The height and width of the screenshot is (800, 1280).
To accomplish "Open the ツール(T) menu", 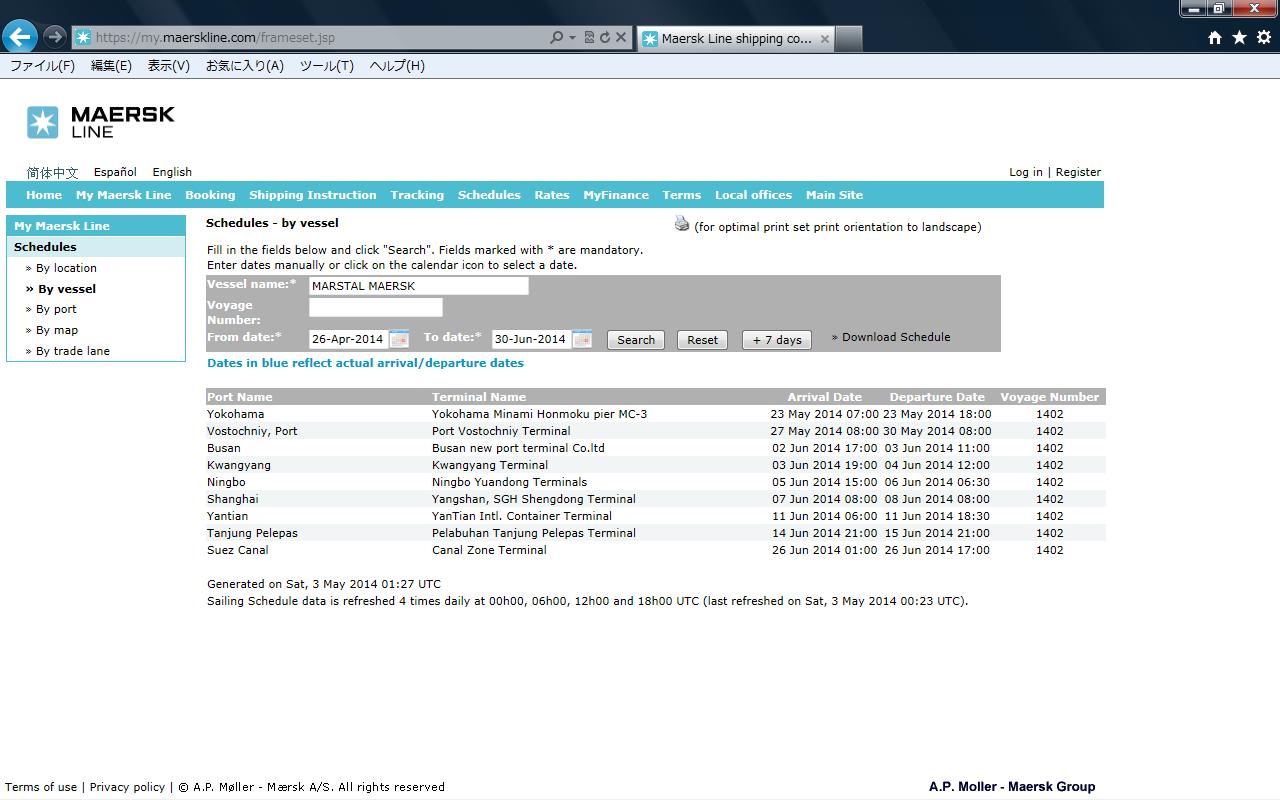I will point(327,66).
